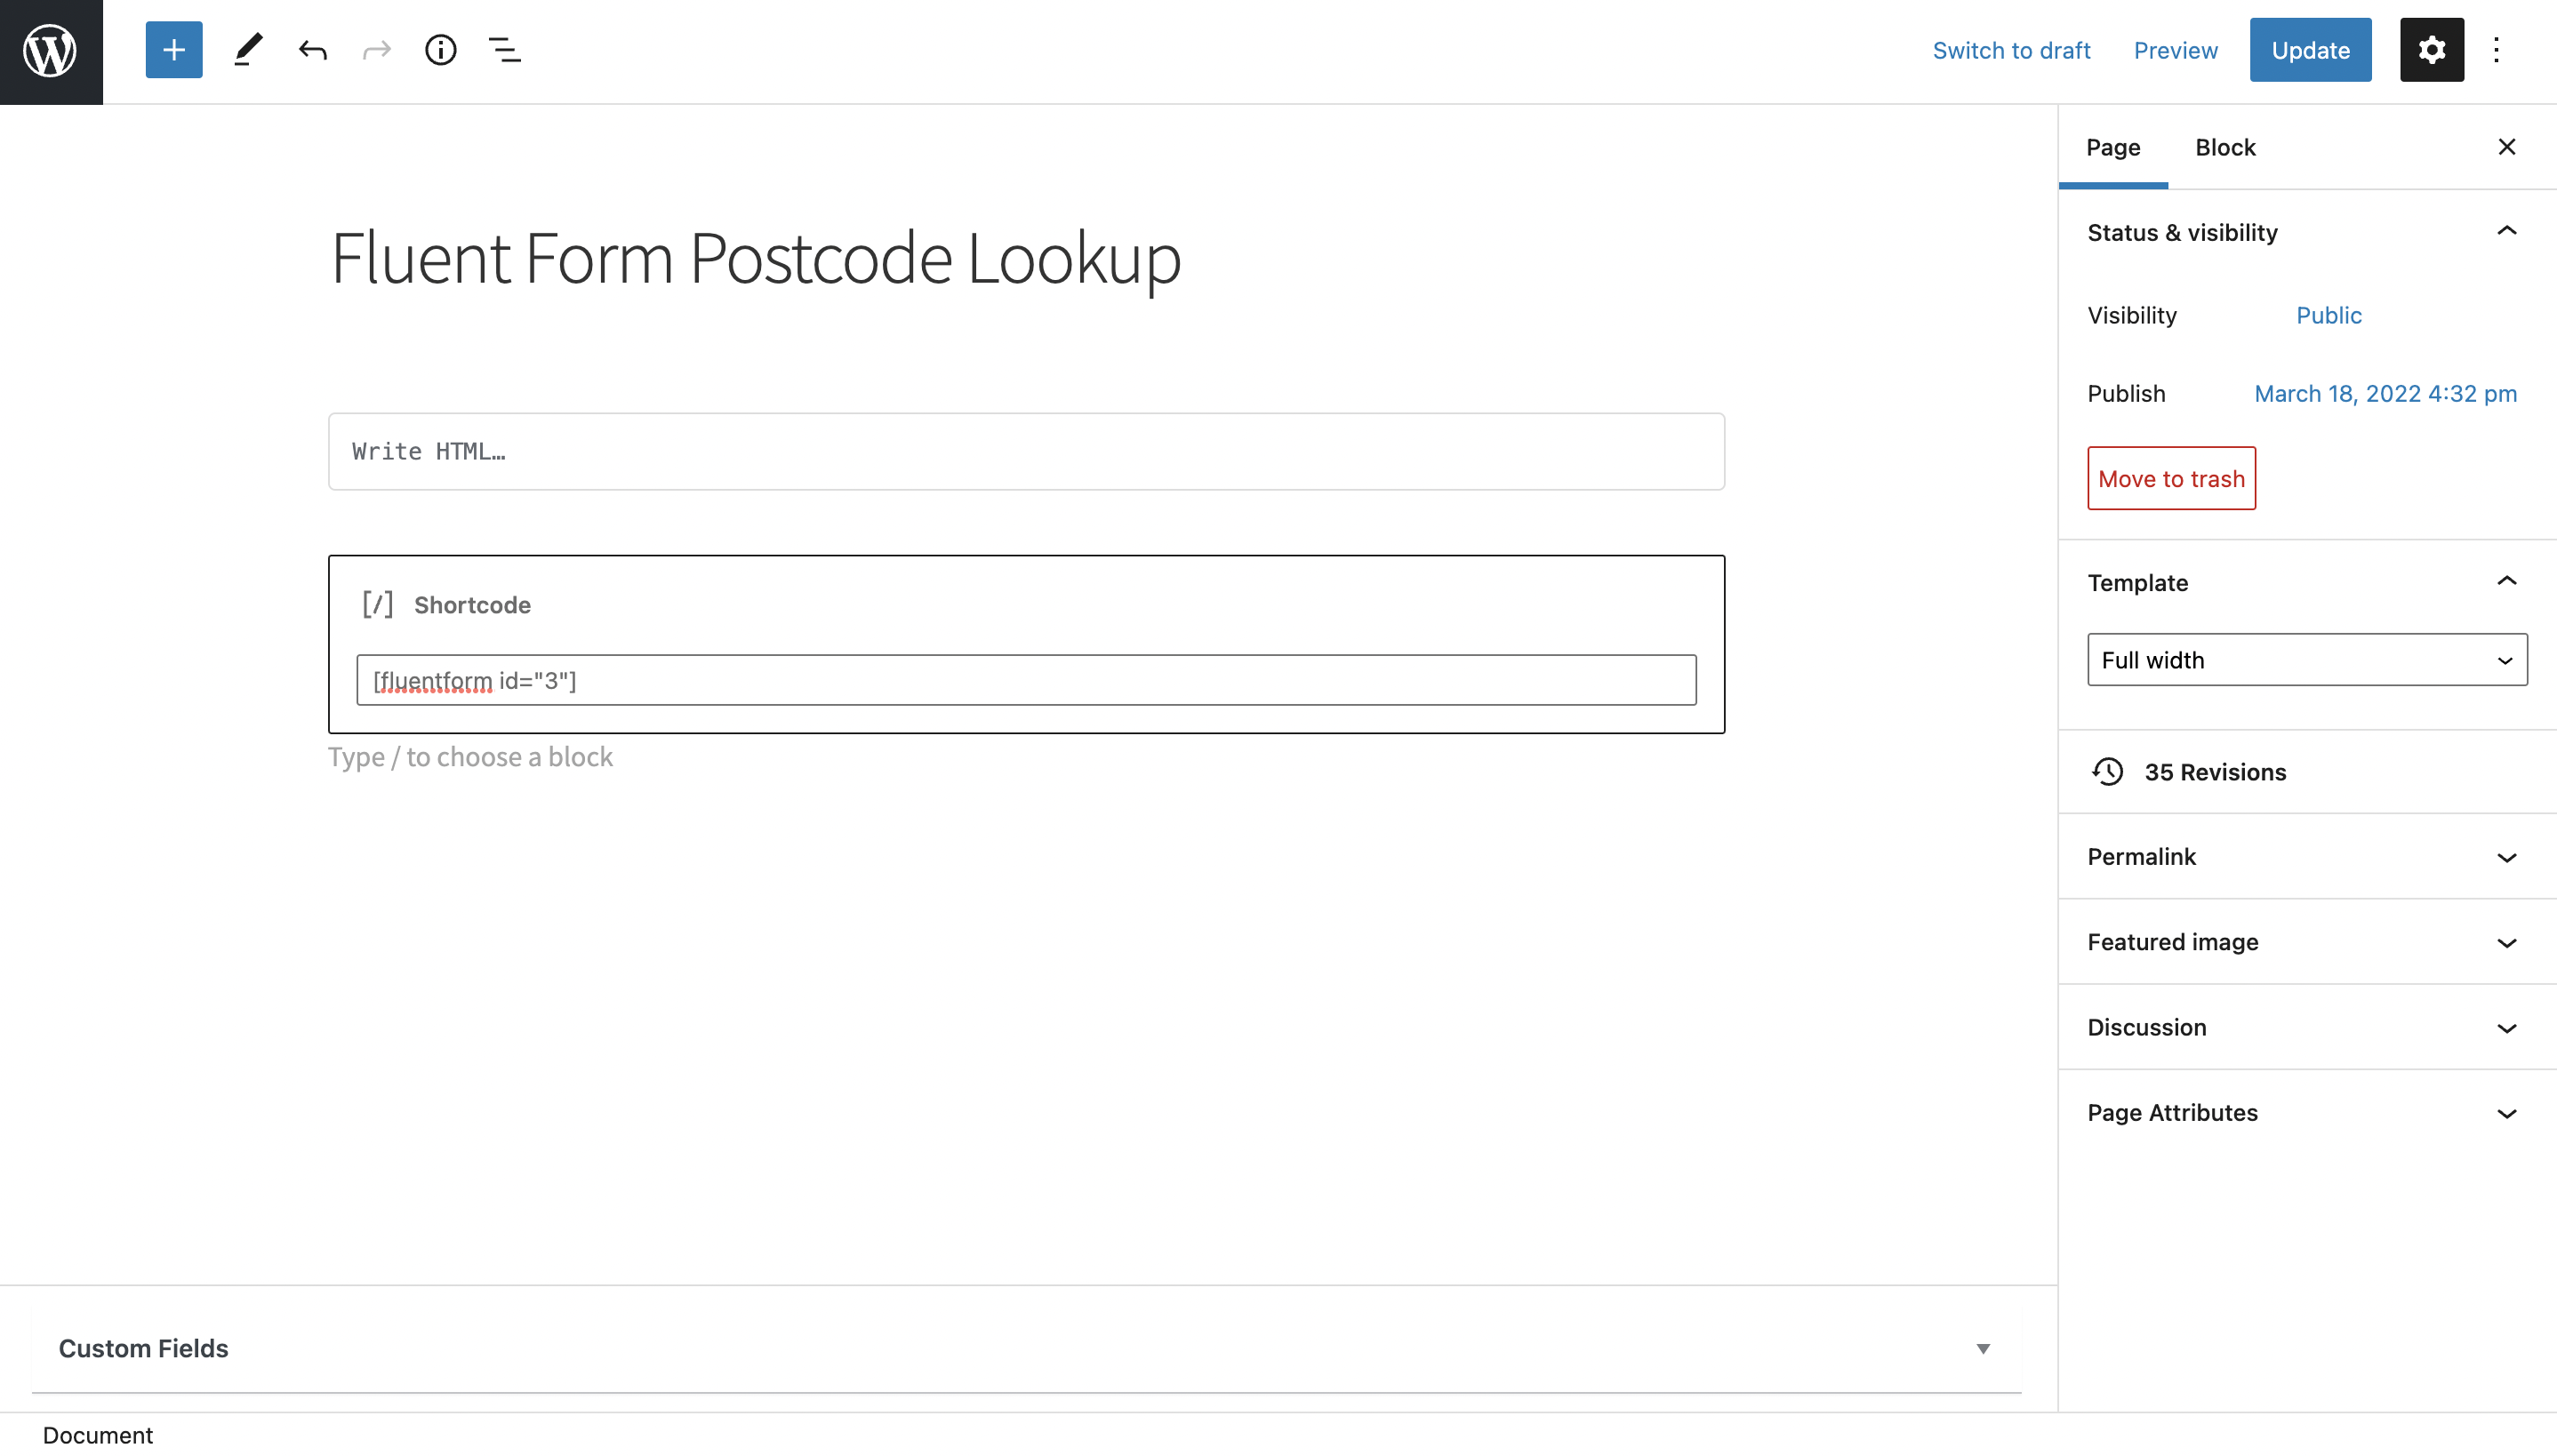
Task: Open the block inserter with the plus icon
Action: click(x=173, y=49)
